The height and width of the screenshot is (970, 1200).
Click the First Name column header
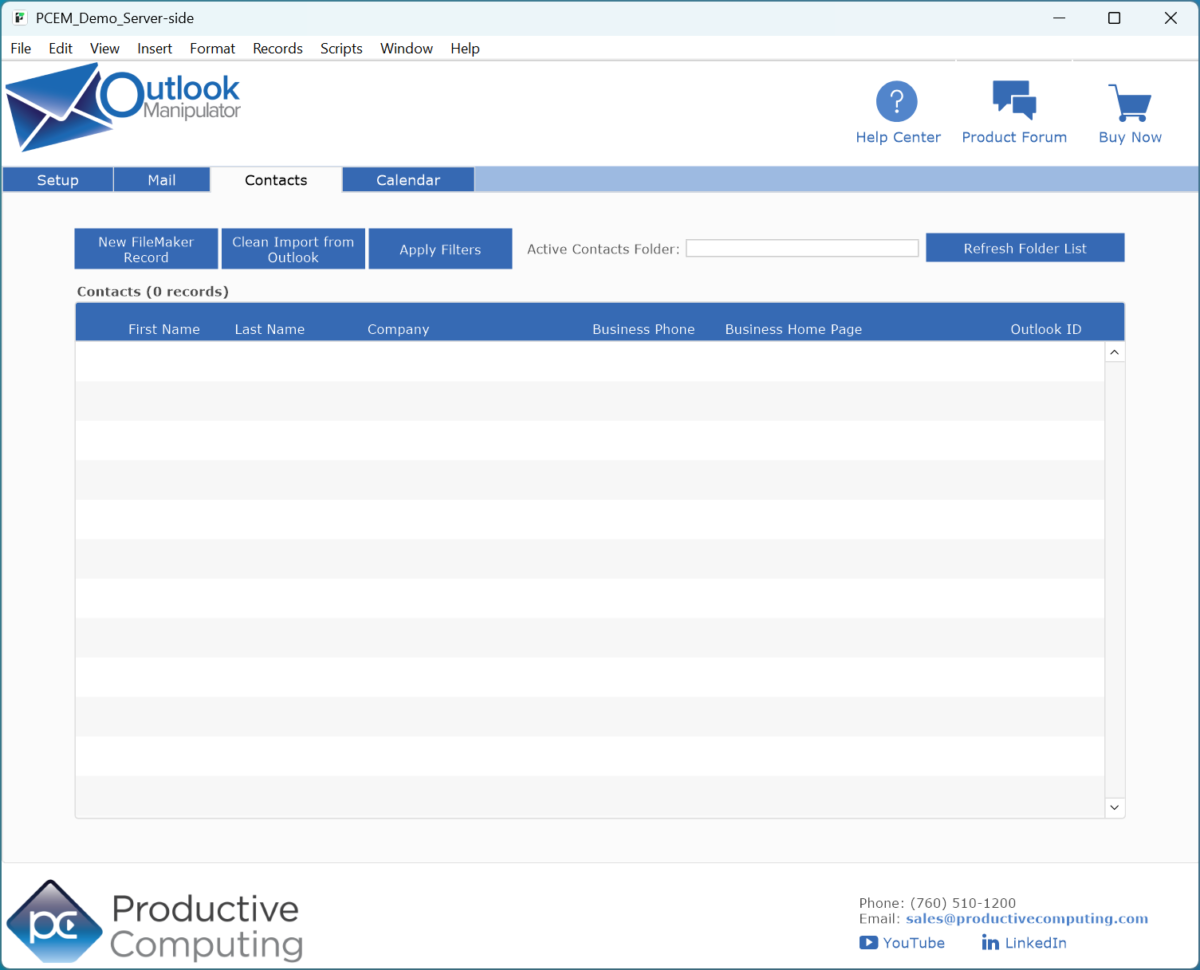click(x=164, y=329)
